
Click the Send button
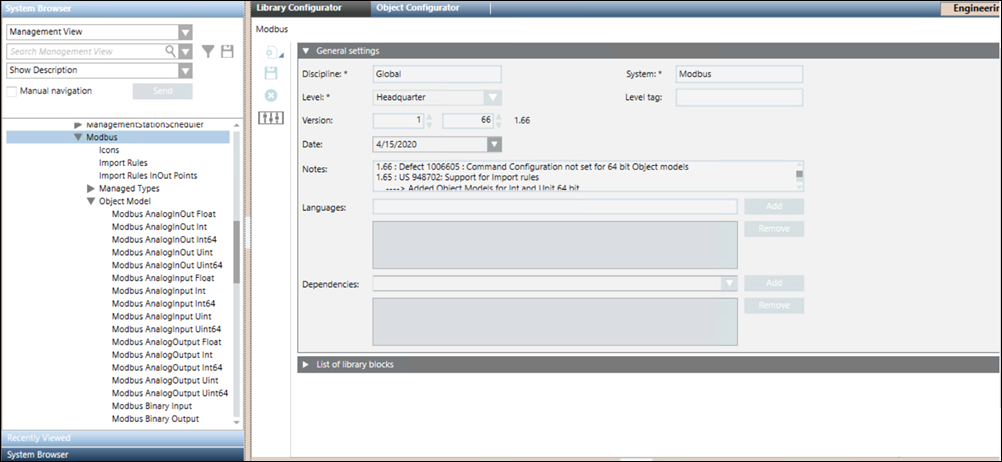pos(162,91)
